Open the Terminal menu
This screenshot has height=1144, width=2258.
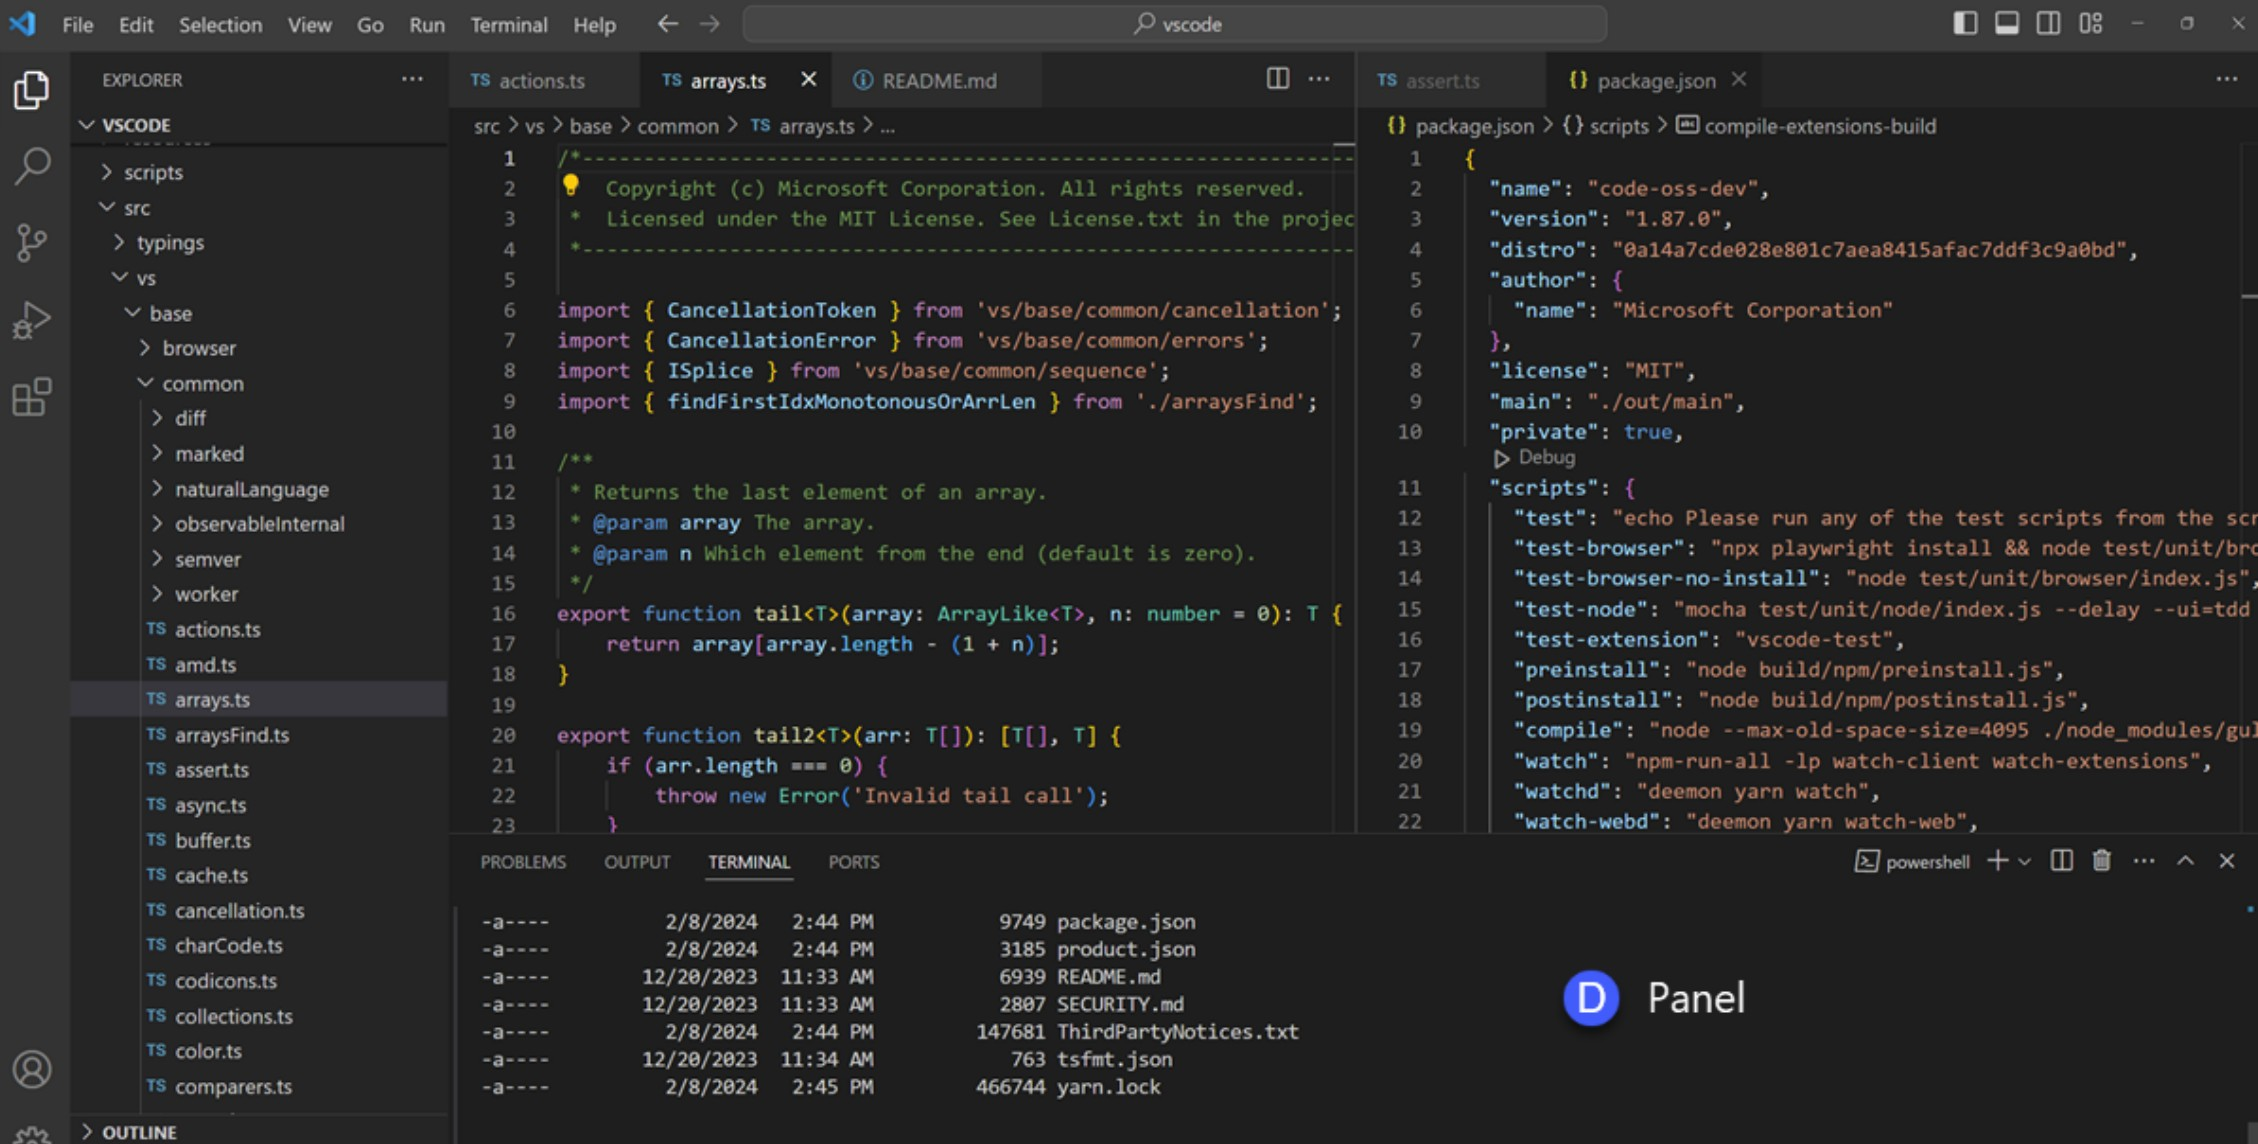tap(509, 25)
